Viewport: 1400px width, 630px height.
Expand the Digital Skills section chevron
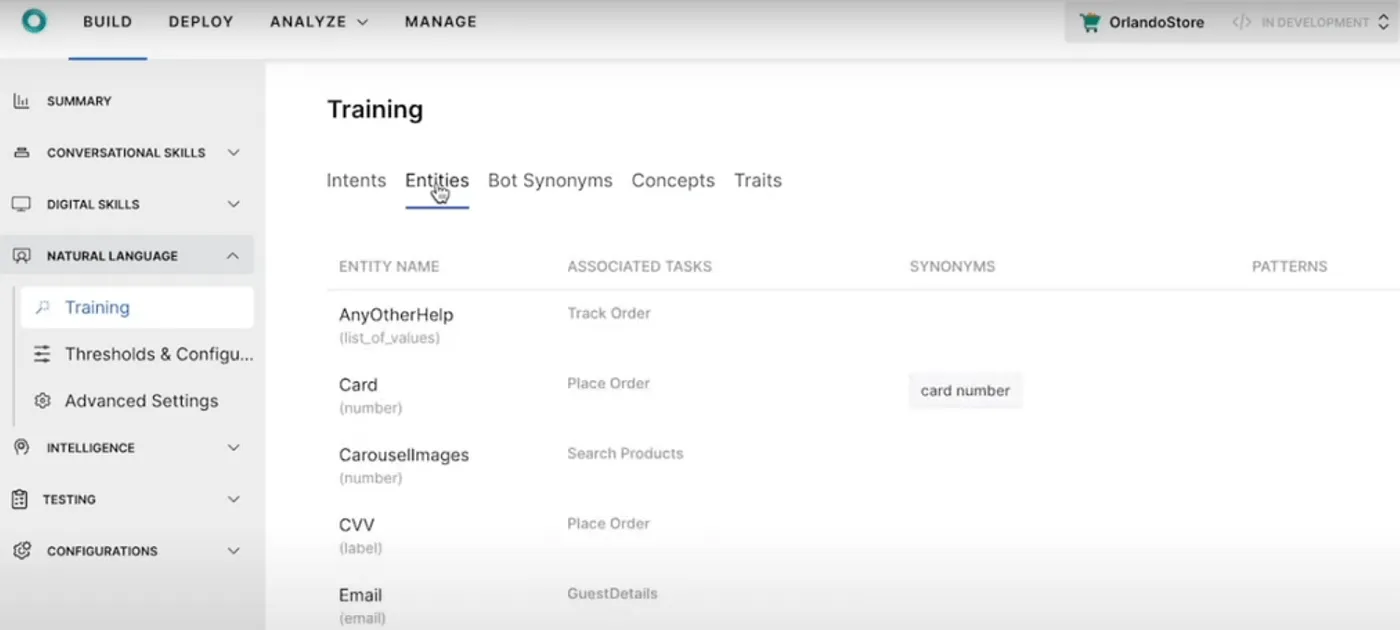(x=233, y=204)
